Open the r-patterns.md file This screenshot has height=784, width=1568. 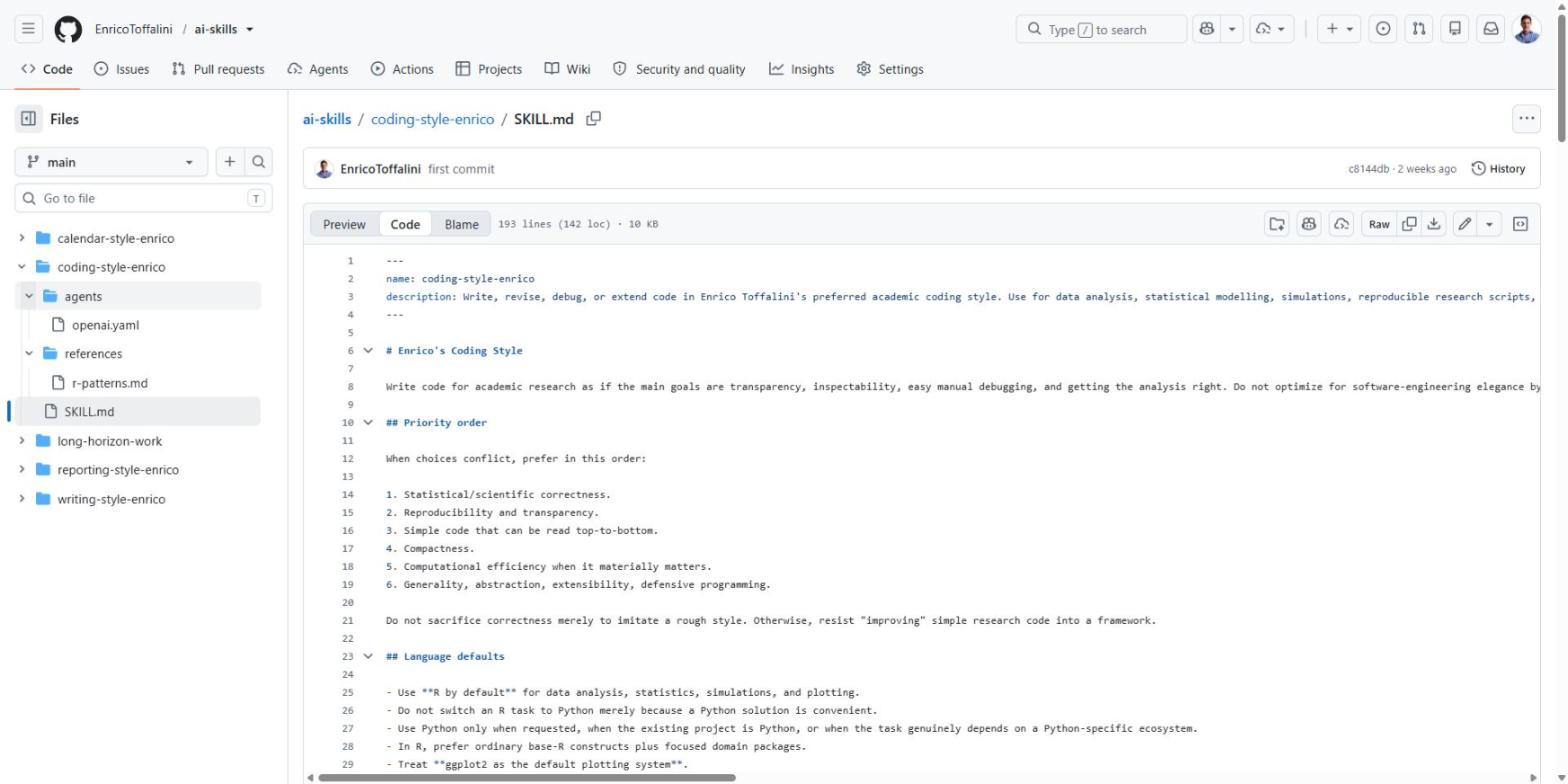pyautogui.click(x=109, y=383)
